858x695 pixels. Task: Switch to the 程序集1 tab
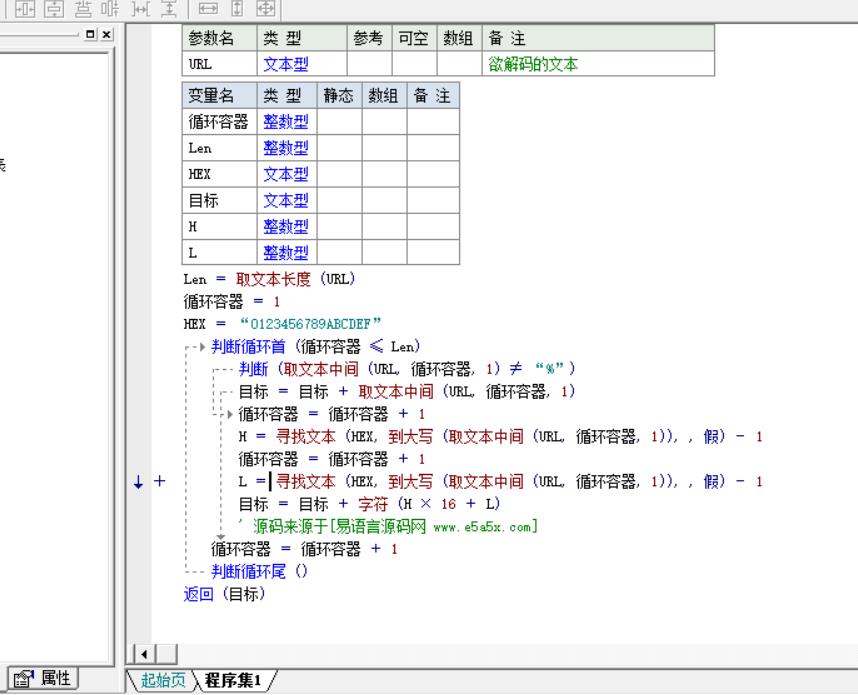pyautogui.click(x=234, y=680)
